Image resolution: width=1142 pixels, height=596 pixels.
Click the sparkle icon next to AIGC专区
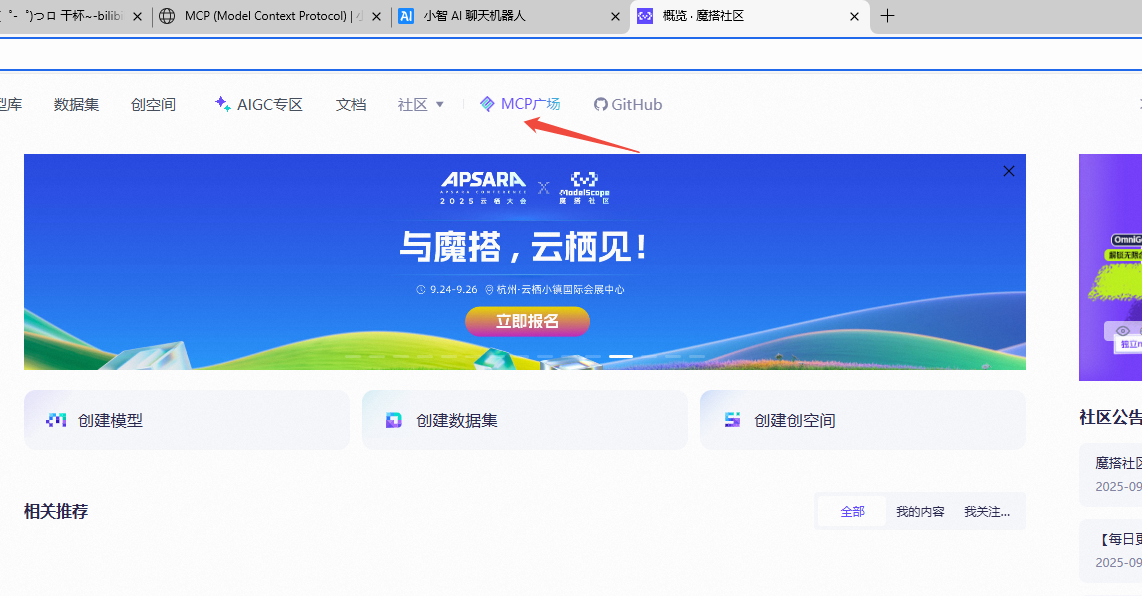pos(220,102)
